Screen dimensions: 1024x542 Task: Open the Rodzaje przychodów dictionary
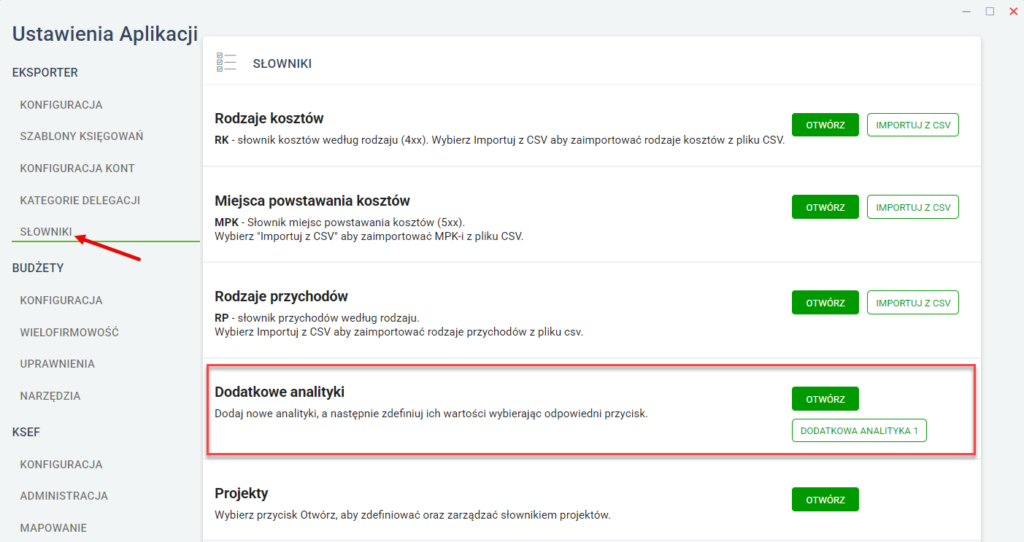click(x=825, y=302)
